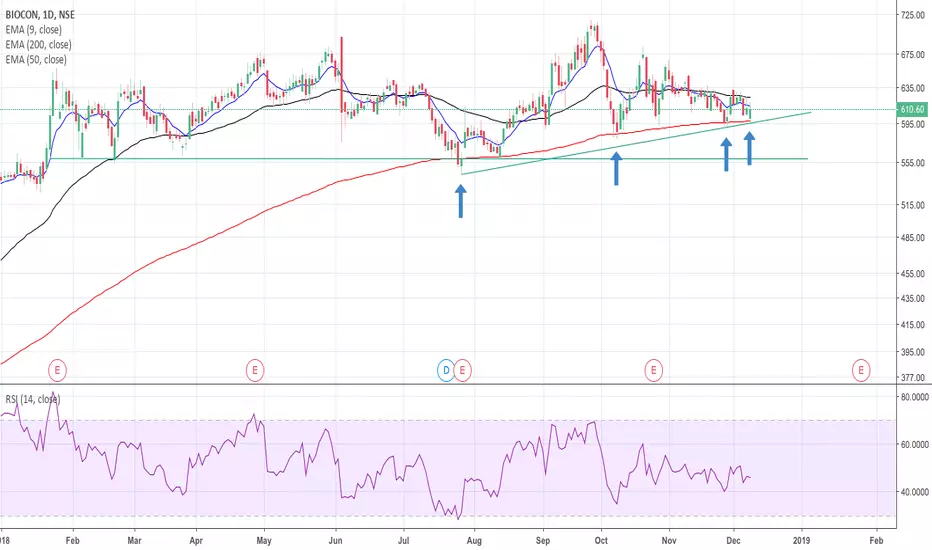Viewport: 932px width, 550px height.
Task: Click the Oct label on the time axis
Action: (x=601, y=540)
